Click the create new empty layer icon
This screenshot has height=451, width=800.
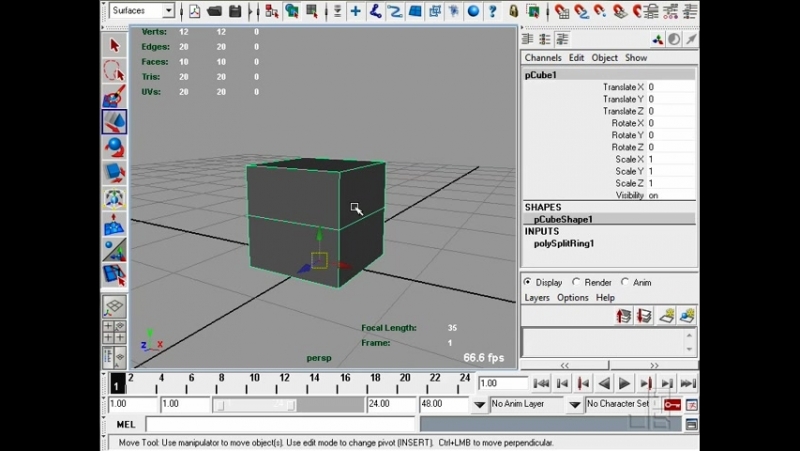coord(666,316)
